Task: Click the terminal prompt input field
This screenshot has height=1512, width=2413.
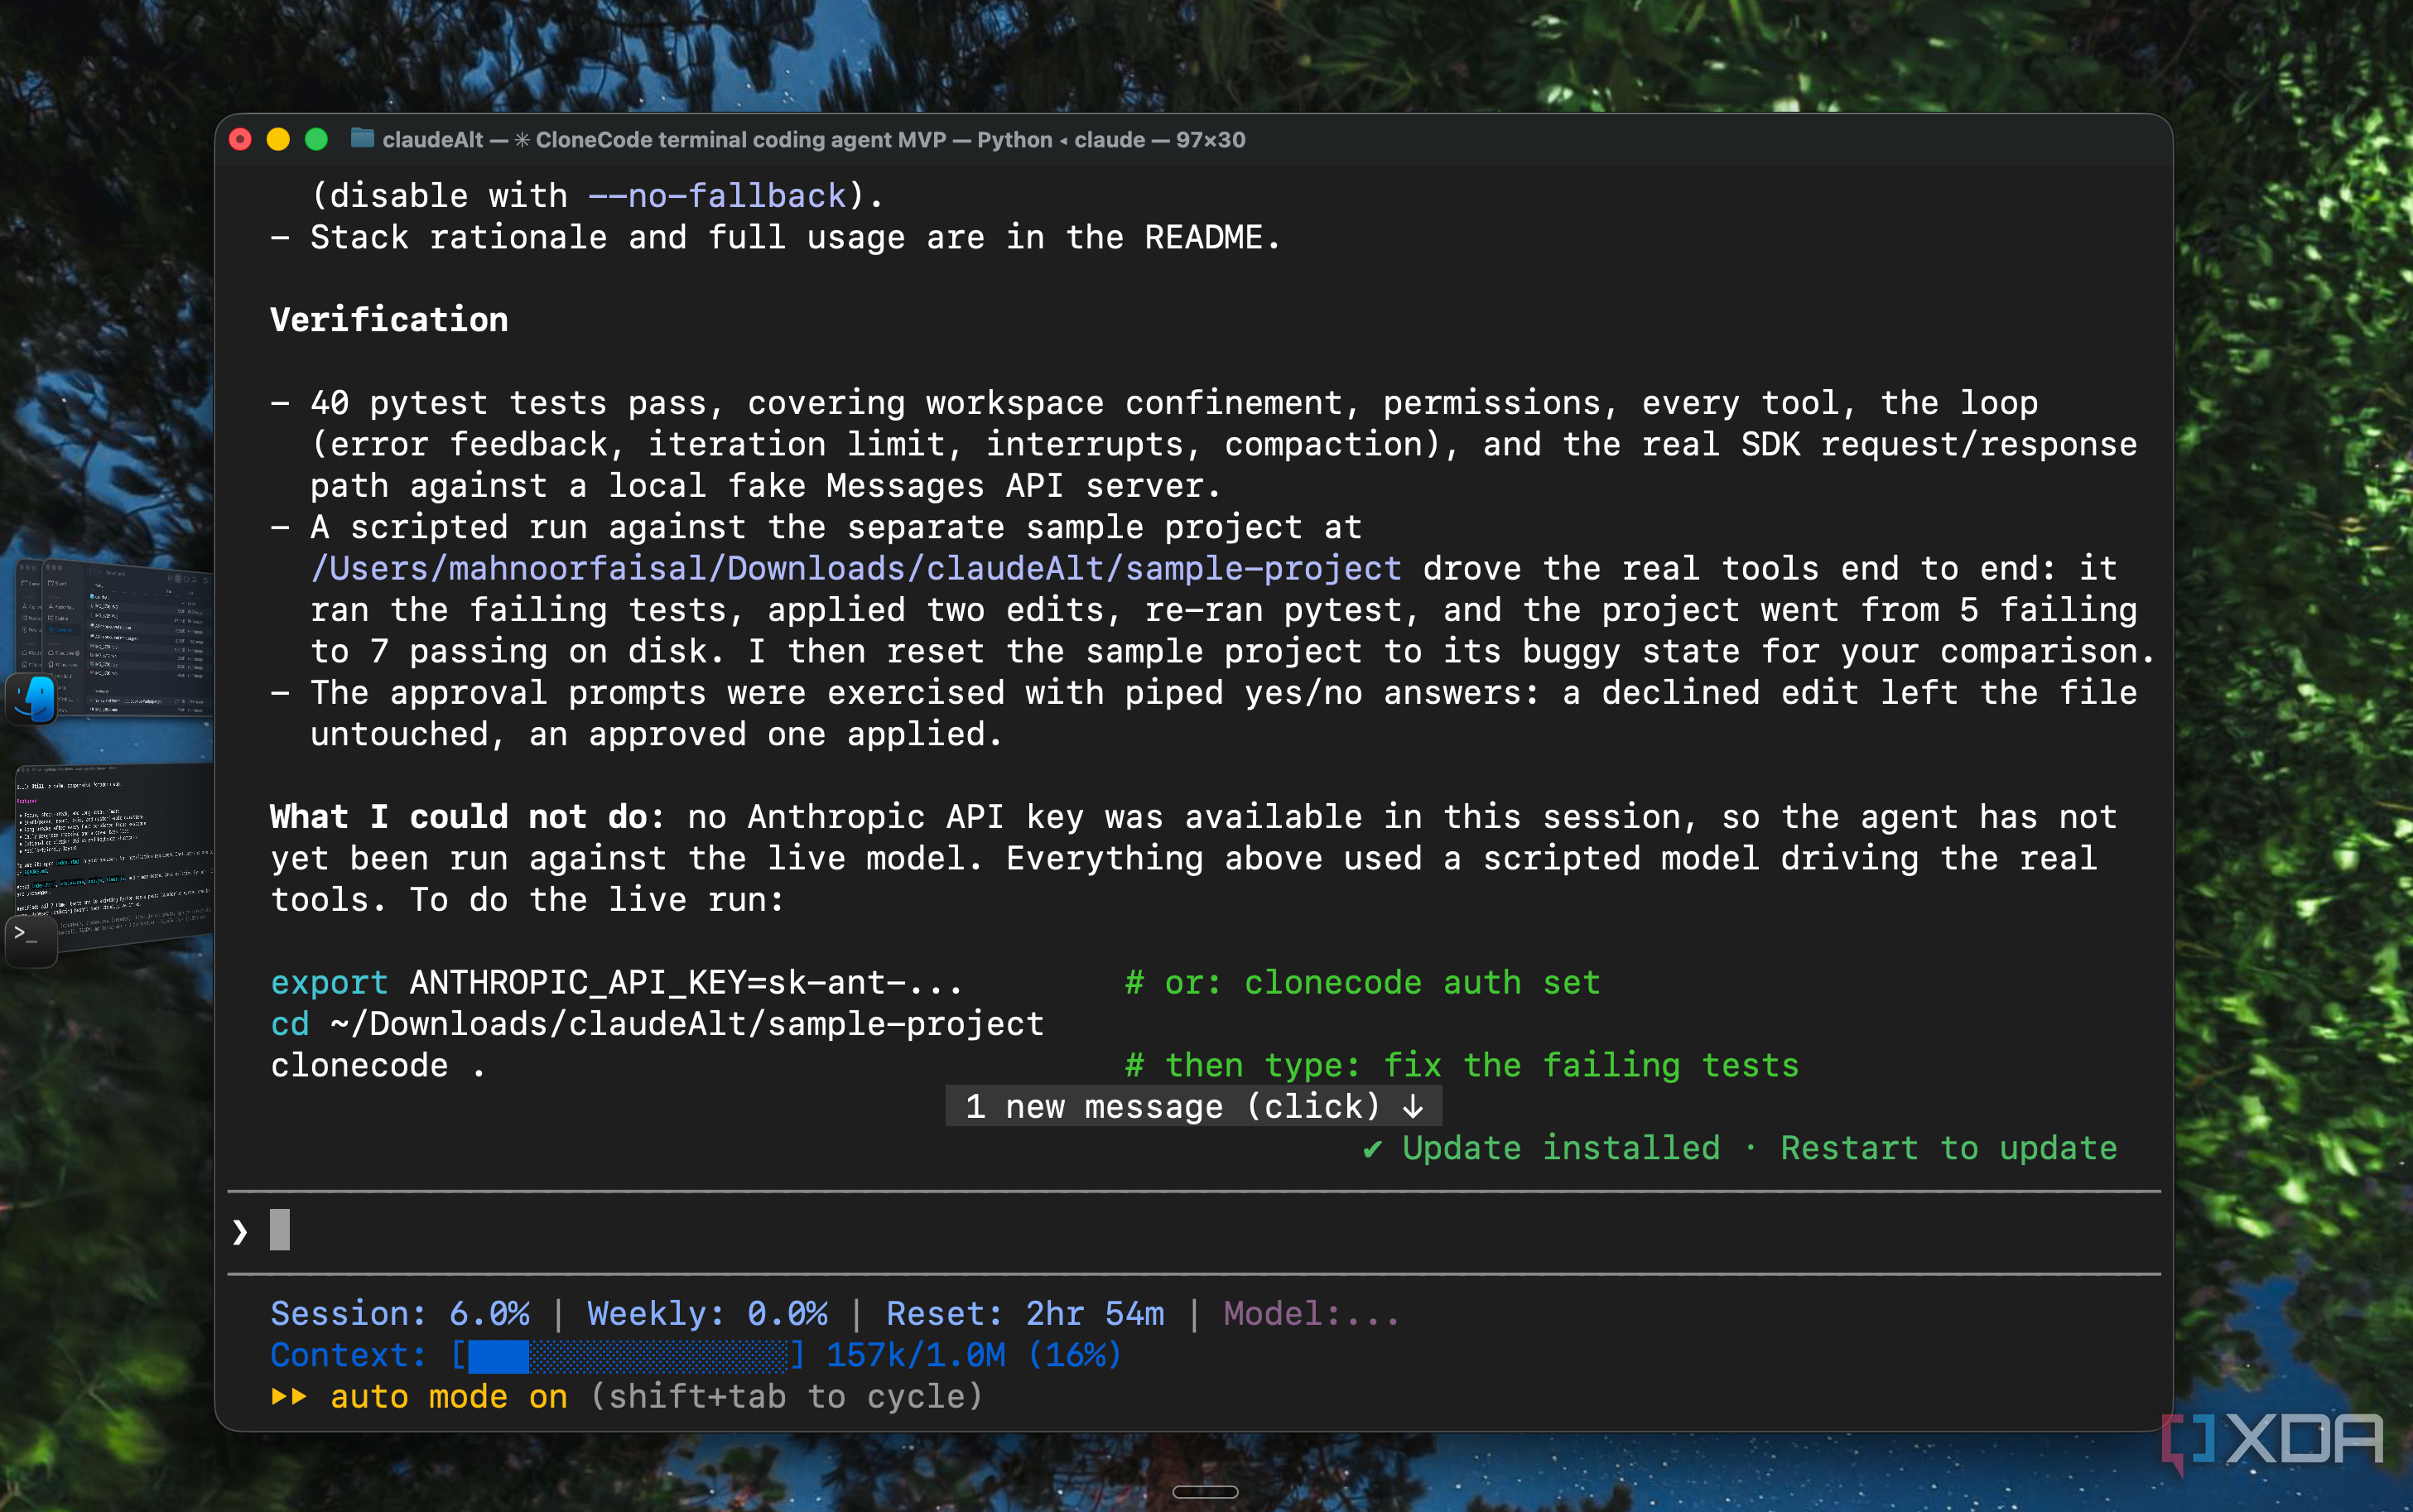Action: point(1193,1231)
